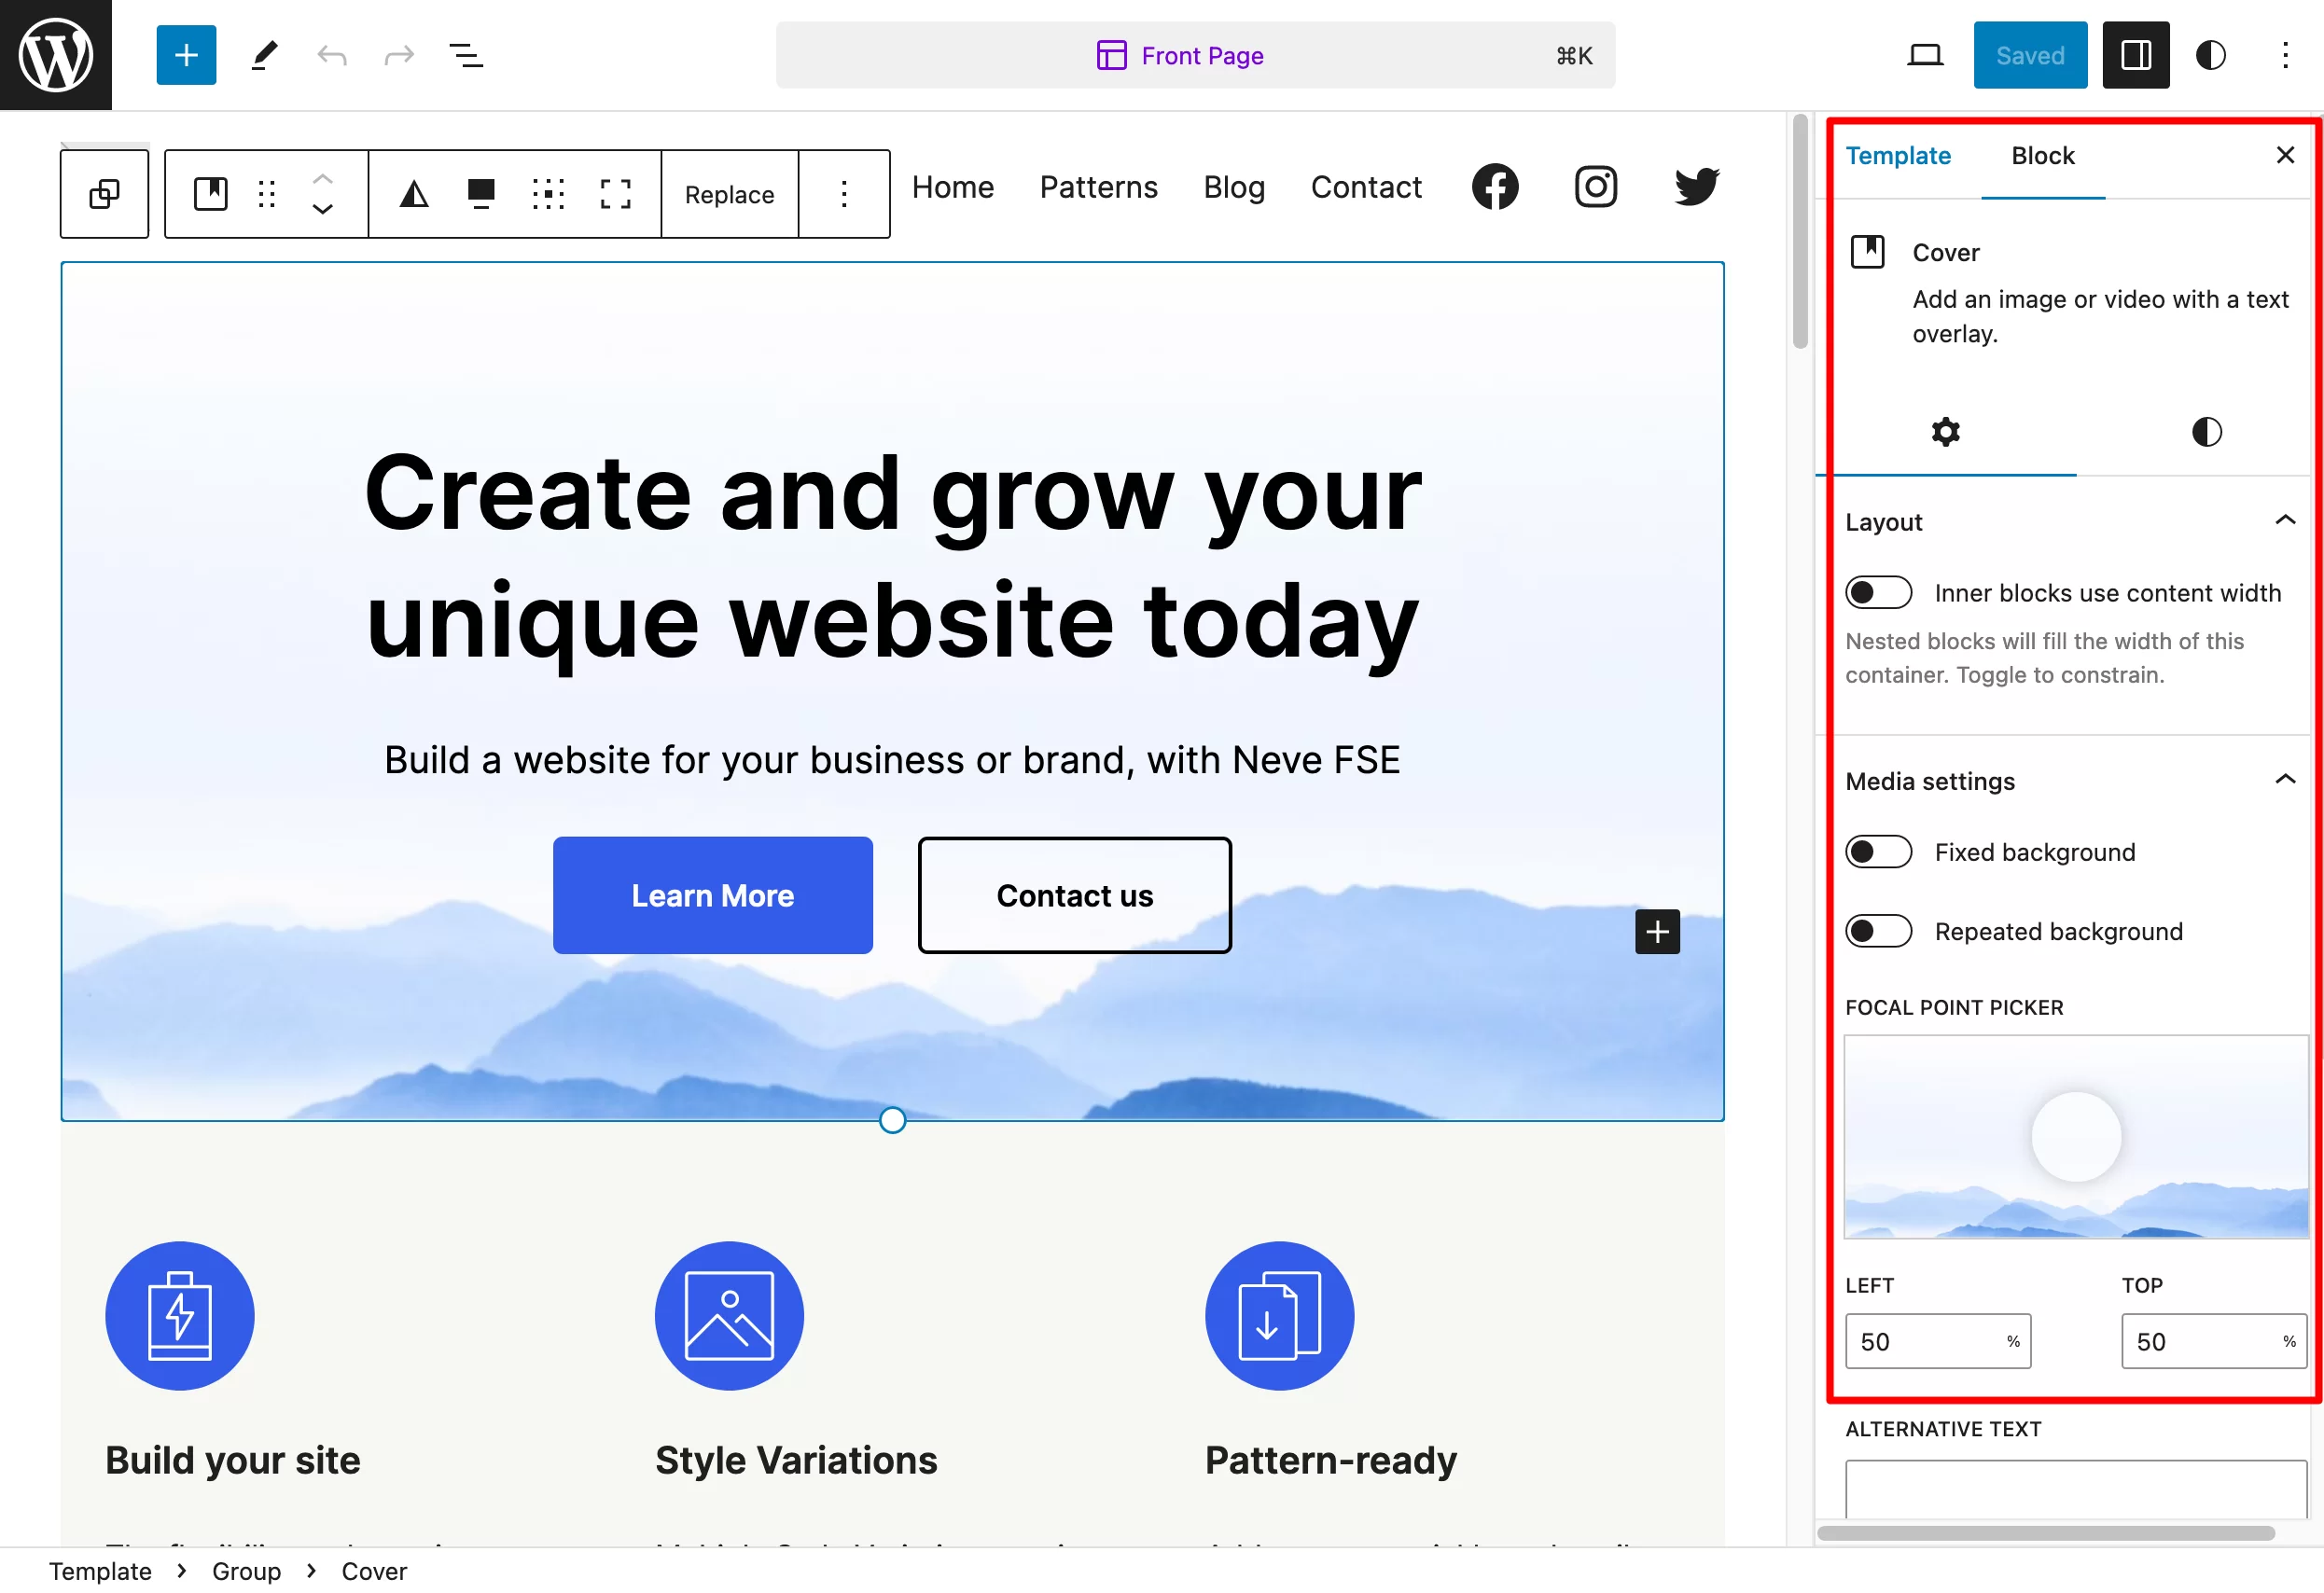Toggle the Fixed background media setting
Image resolution: width=2324 pixels, height=1593 pixels.
(x=1877, y=852)
